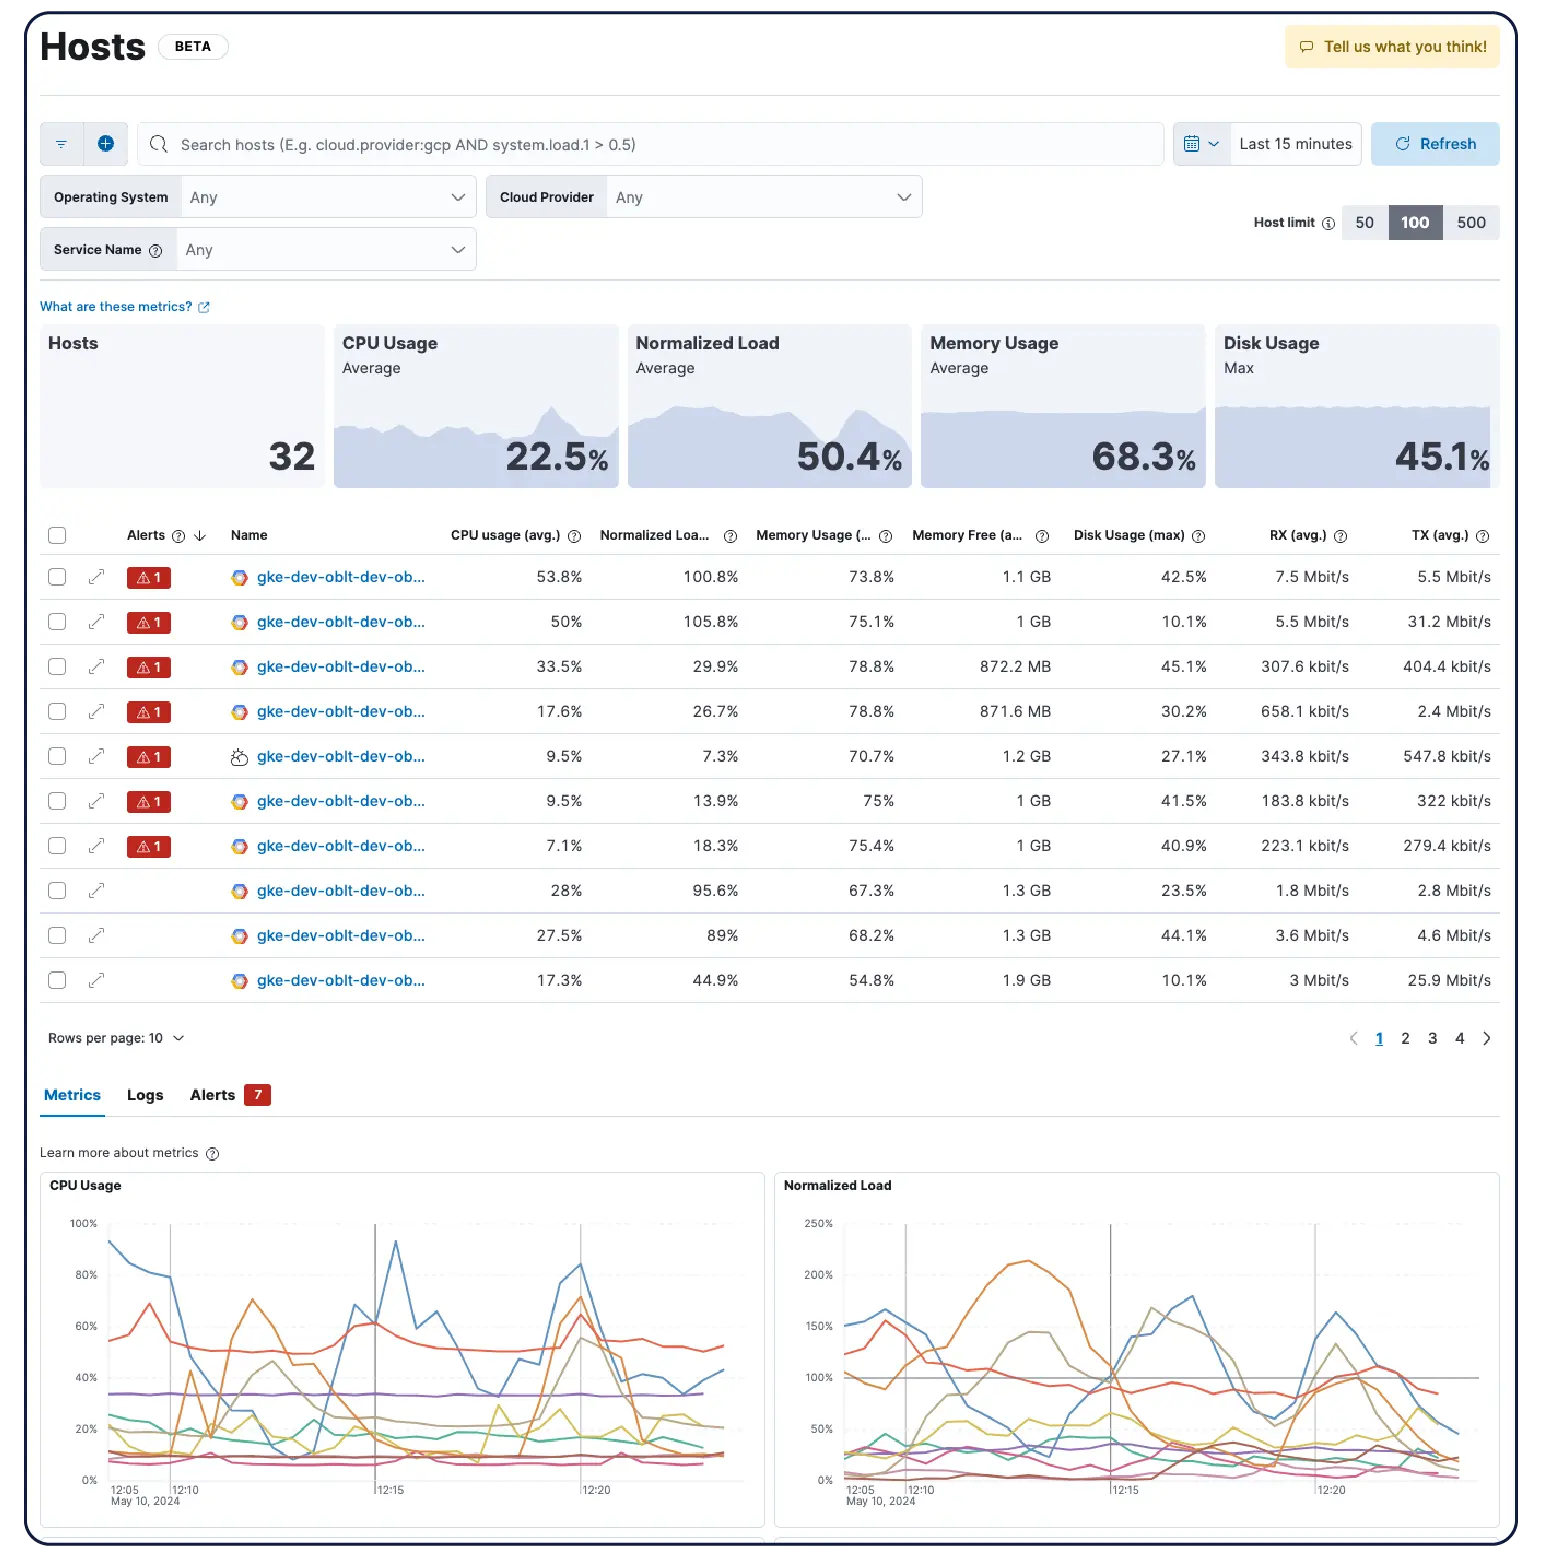Image resolution: width=1542 pixels, height=1556 pixels.
Task: Expand the first host using the diagonal arrows icon
Action: pyautogui.click(x=96, y=577)
